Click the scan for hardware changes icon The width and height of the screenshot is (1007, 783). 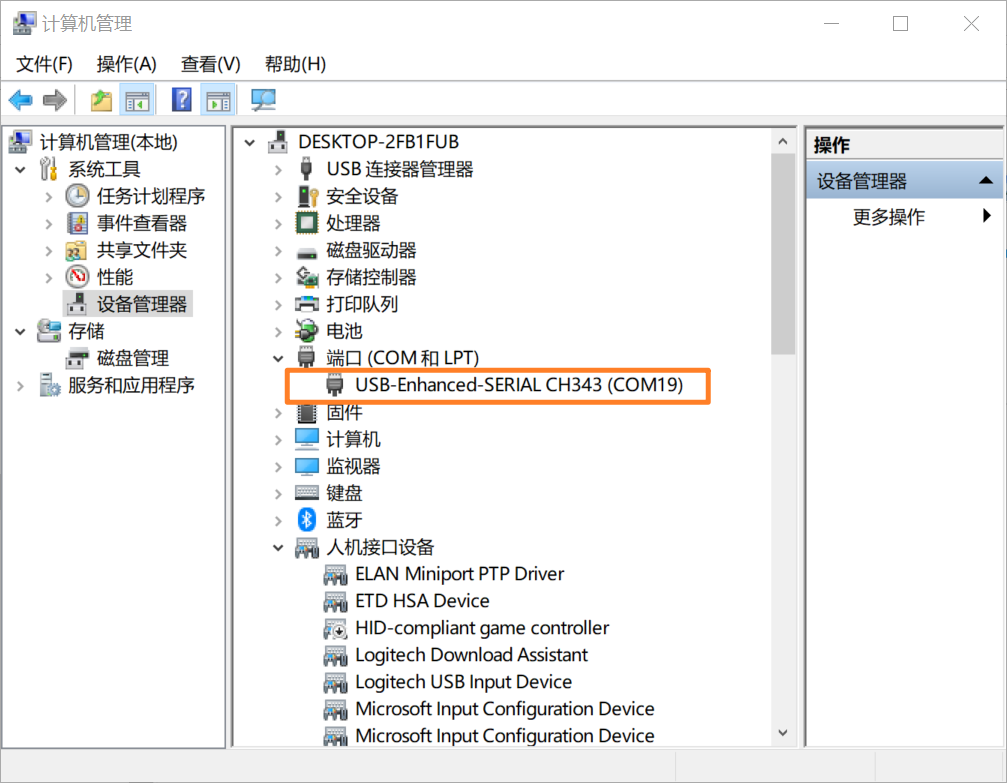[262, 99]
